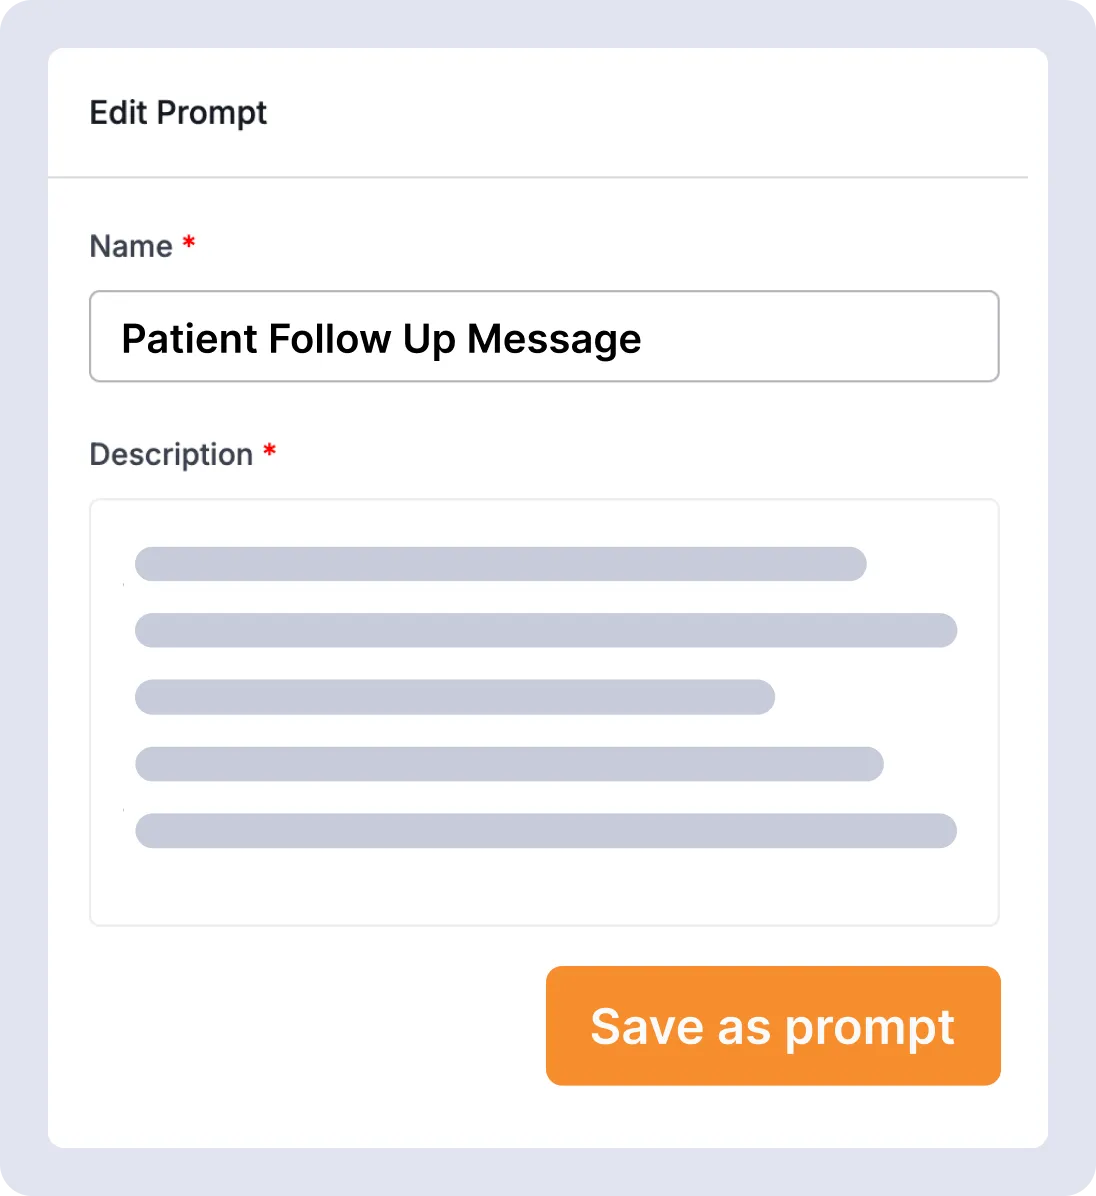Select the text Patient Follow Up Message
The image size is (1096, 1196).
click(x=380, y=338)
